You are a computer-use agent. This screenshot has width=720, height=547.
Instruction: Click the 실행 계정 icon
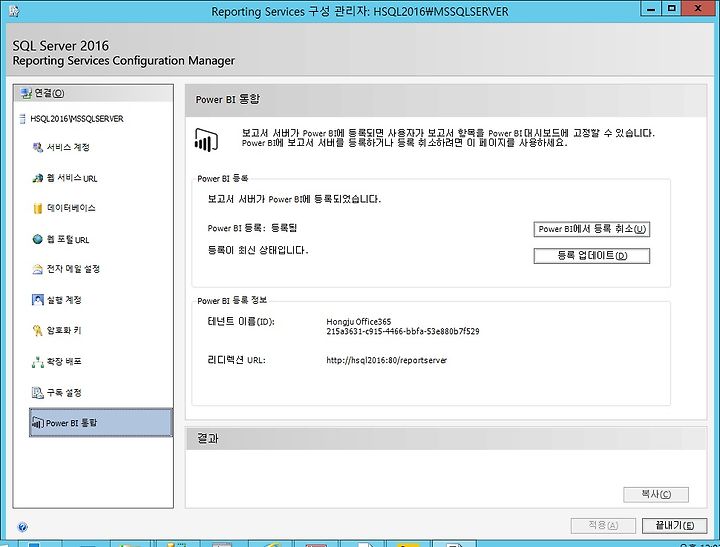point(37,300)
